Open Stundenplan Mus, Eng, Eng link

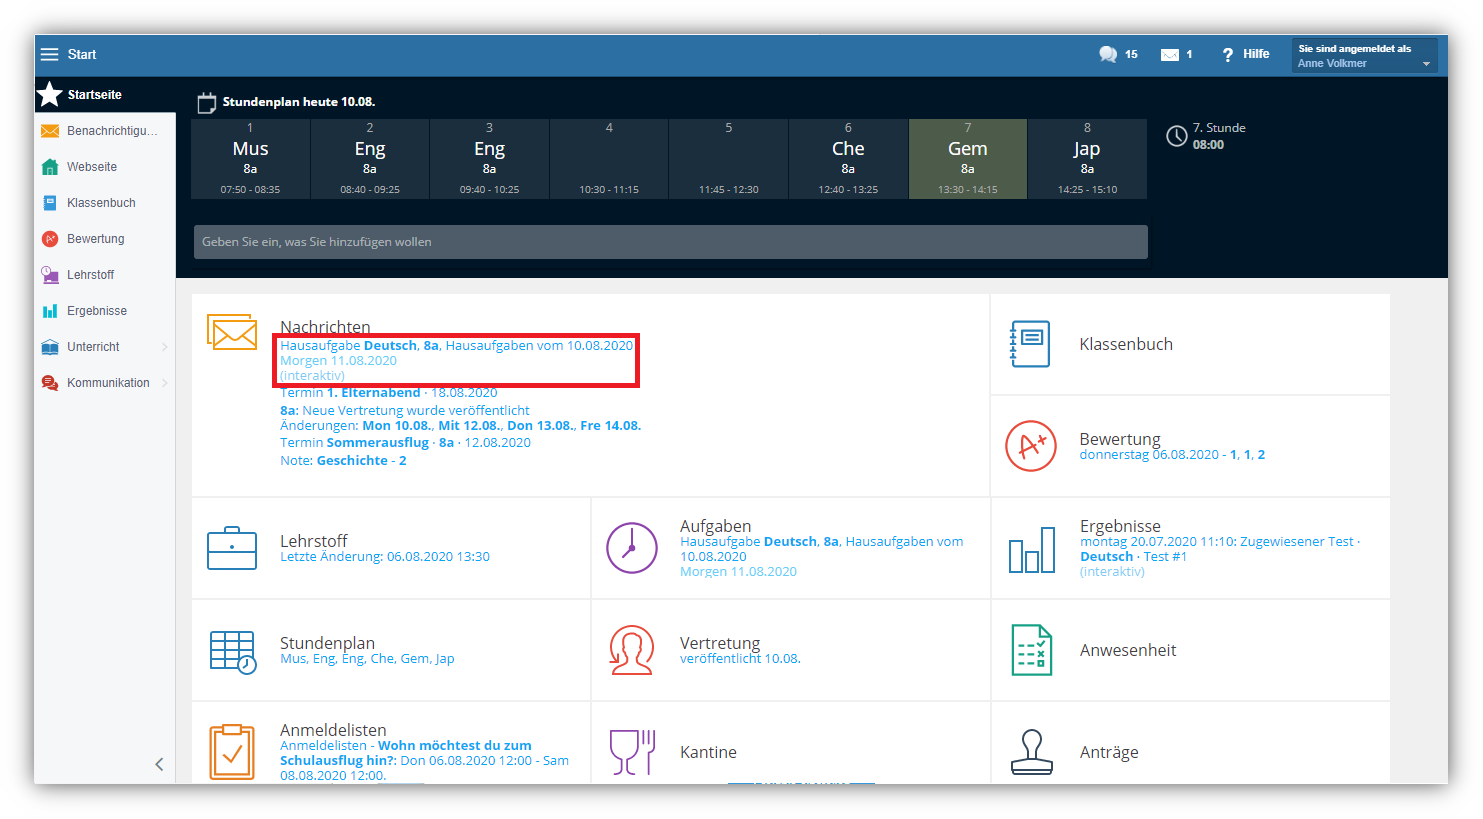(367, 659)
